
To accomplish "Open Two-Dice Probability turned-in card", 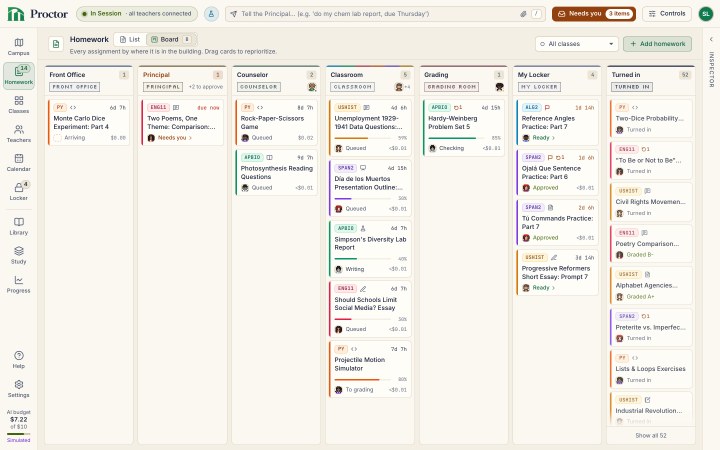I will (x=651, y=118).
